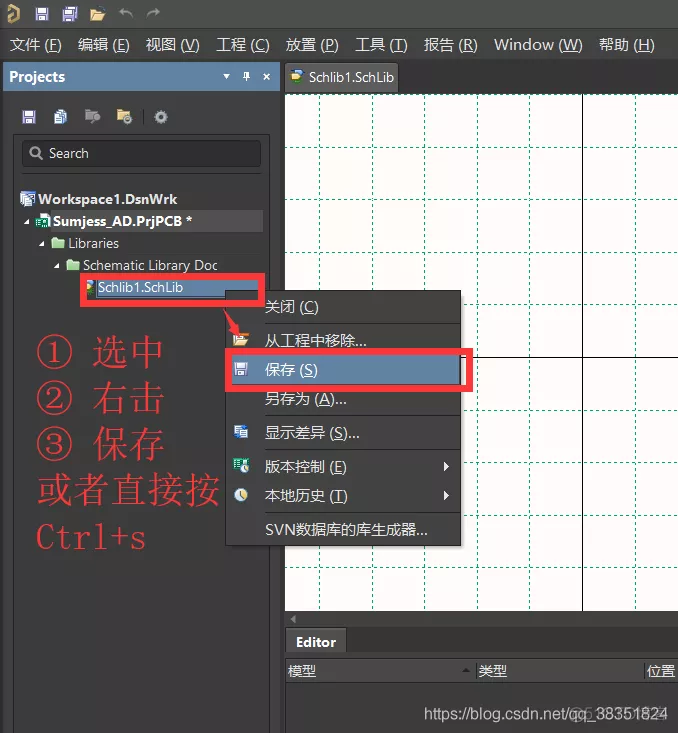
Task: Click the save icon beside 保存 (S)
Action: [x=241, y=369]
